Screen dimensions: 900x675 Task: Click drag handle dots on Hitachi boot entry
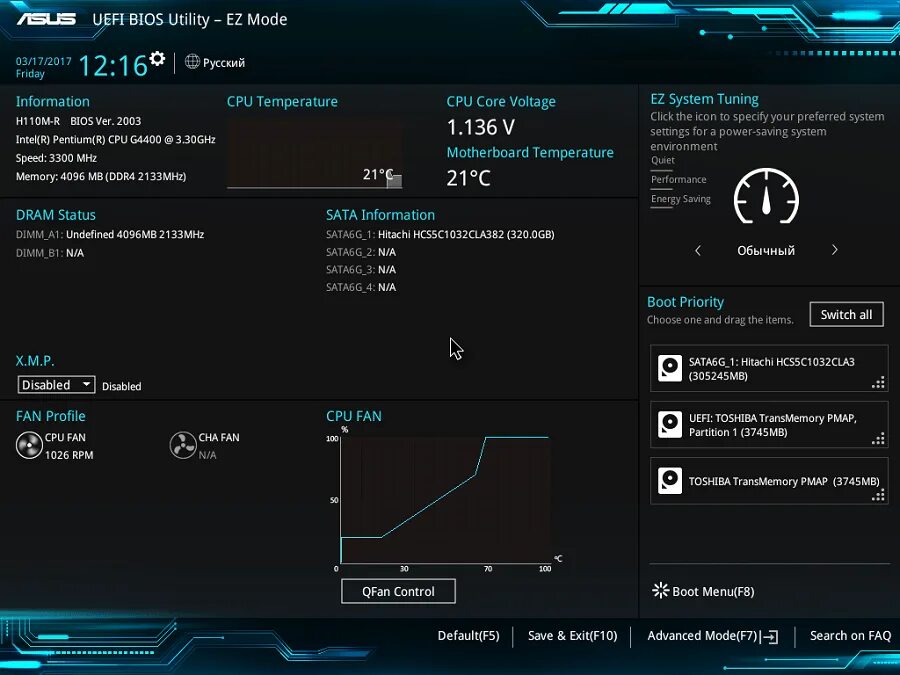(x=878, y=383)
